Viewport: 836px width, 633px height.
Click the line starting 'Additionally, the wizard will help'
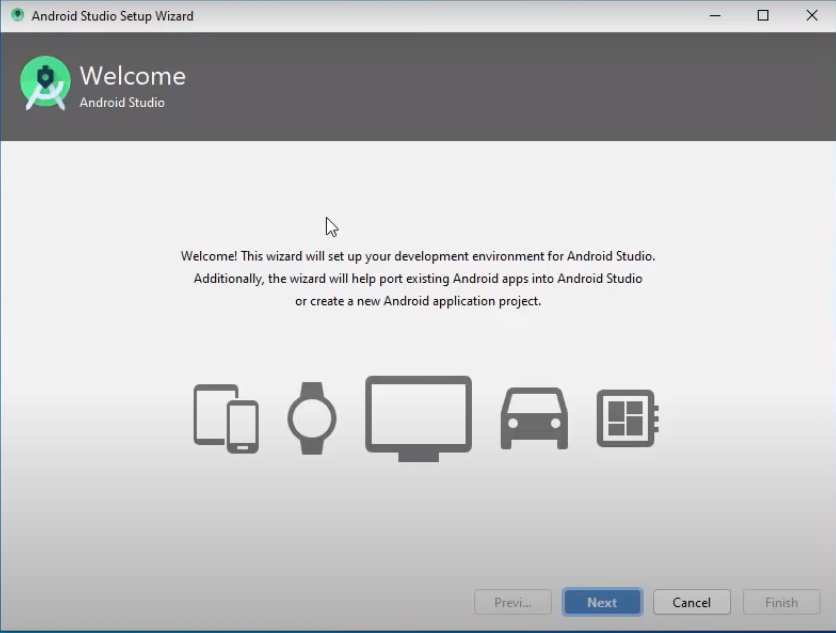[418, 278]
